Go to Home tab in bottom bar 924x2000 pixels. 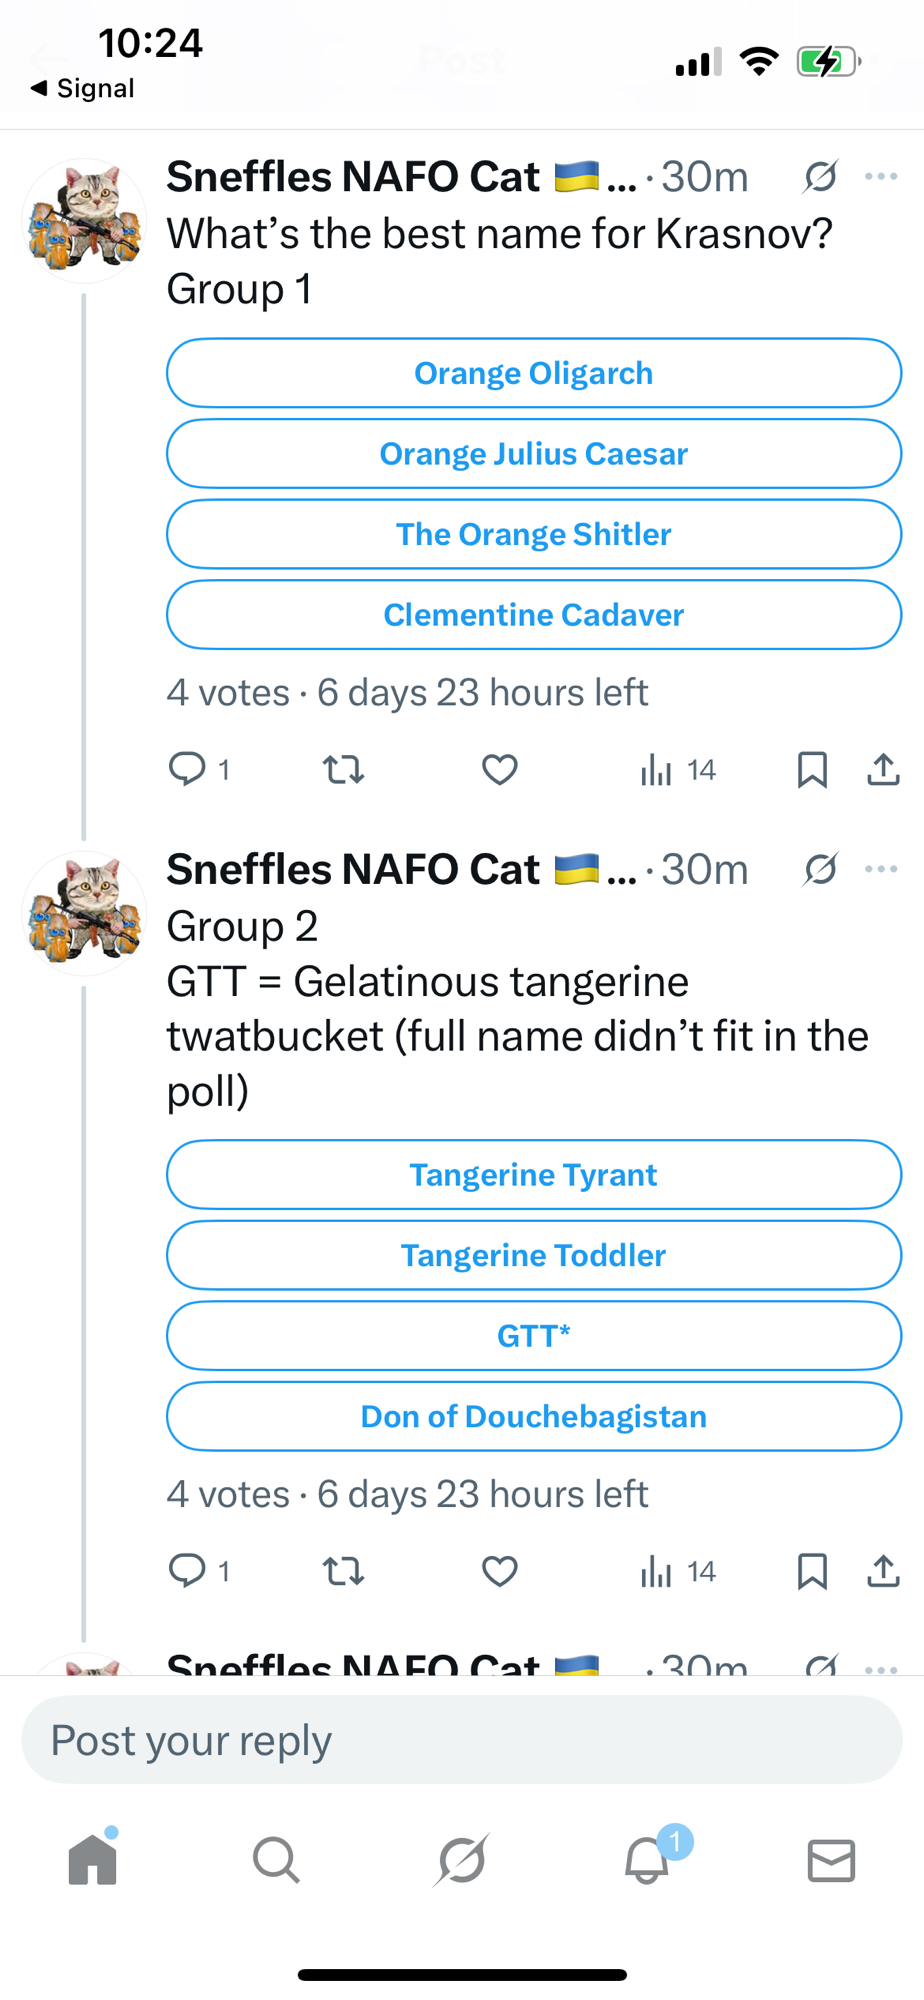pos(93,1860)
